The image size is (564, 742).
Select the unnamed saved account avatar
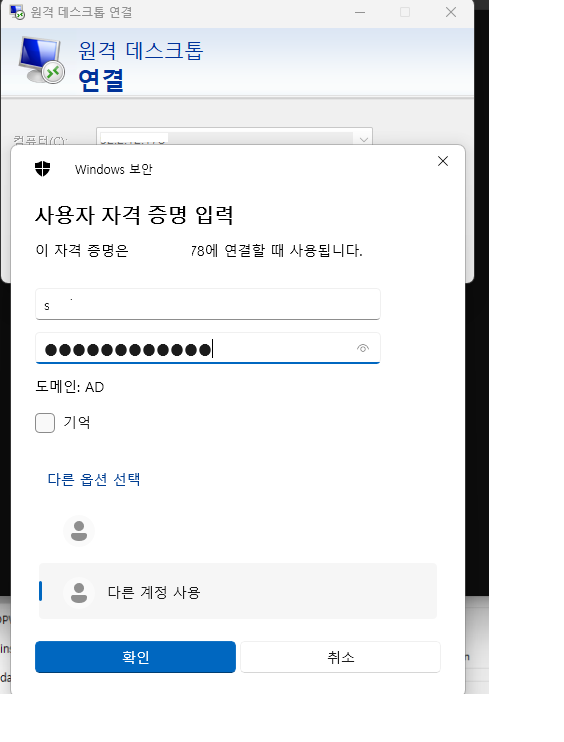(79, 531)
